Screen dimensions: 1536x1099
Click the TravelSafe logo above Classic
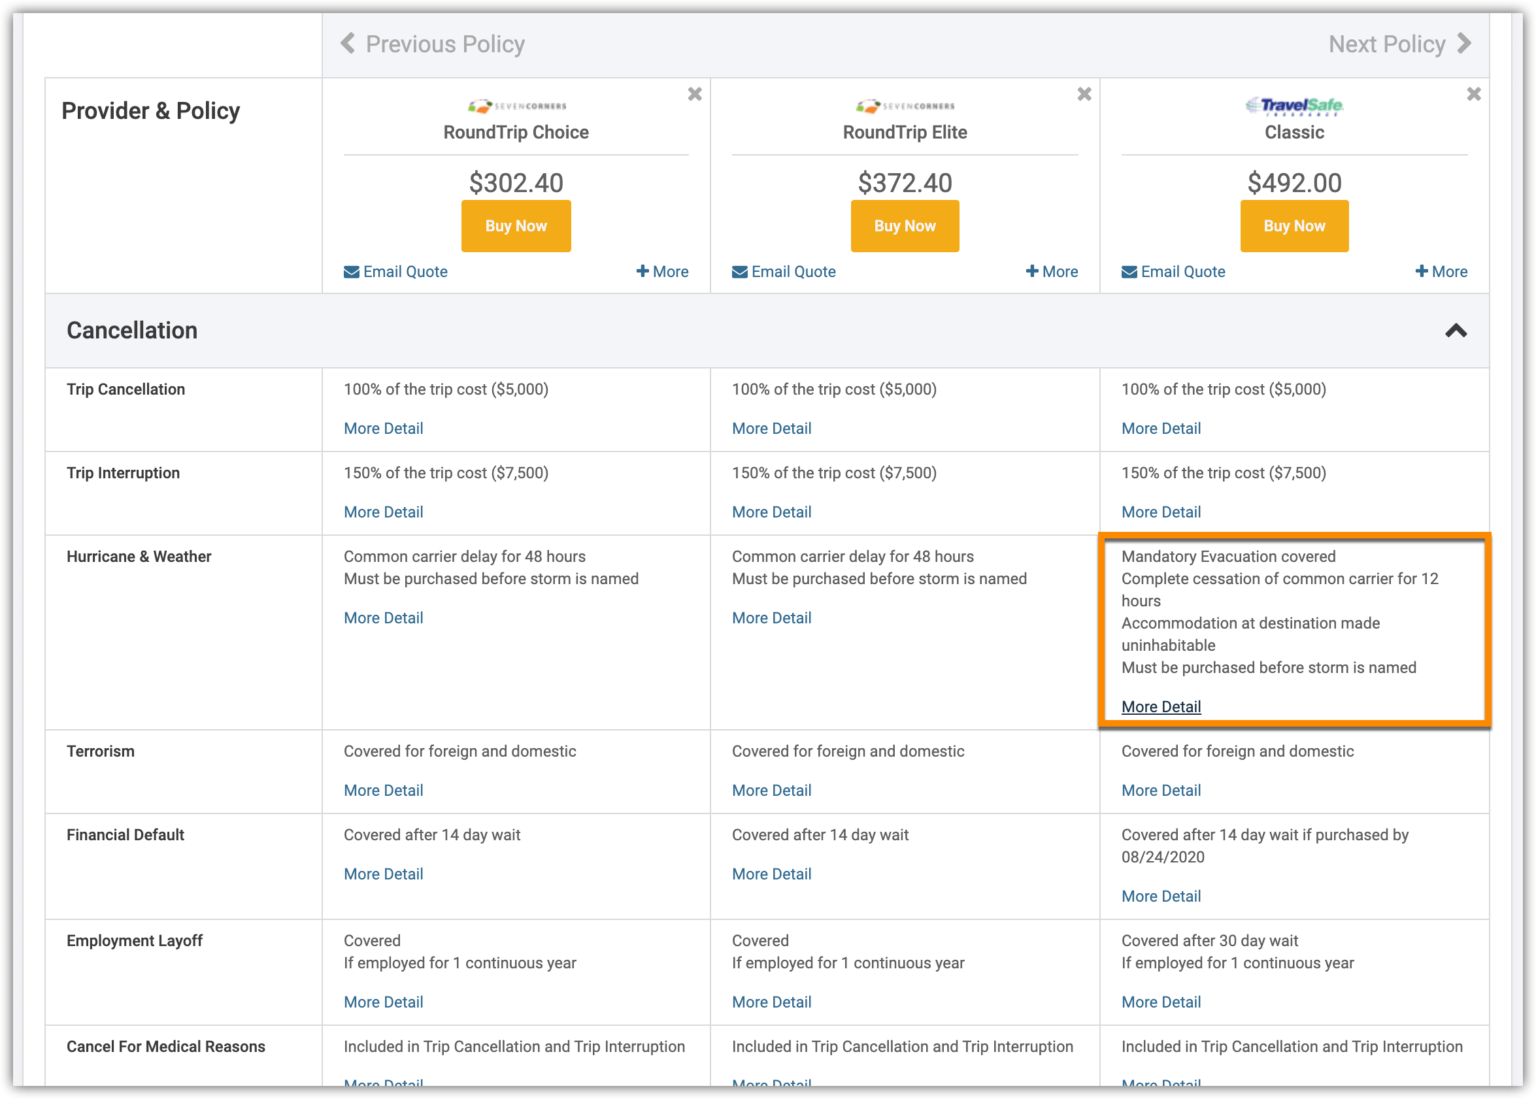tap(1294, 105)
